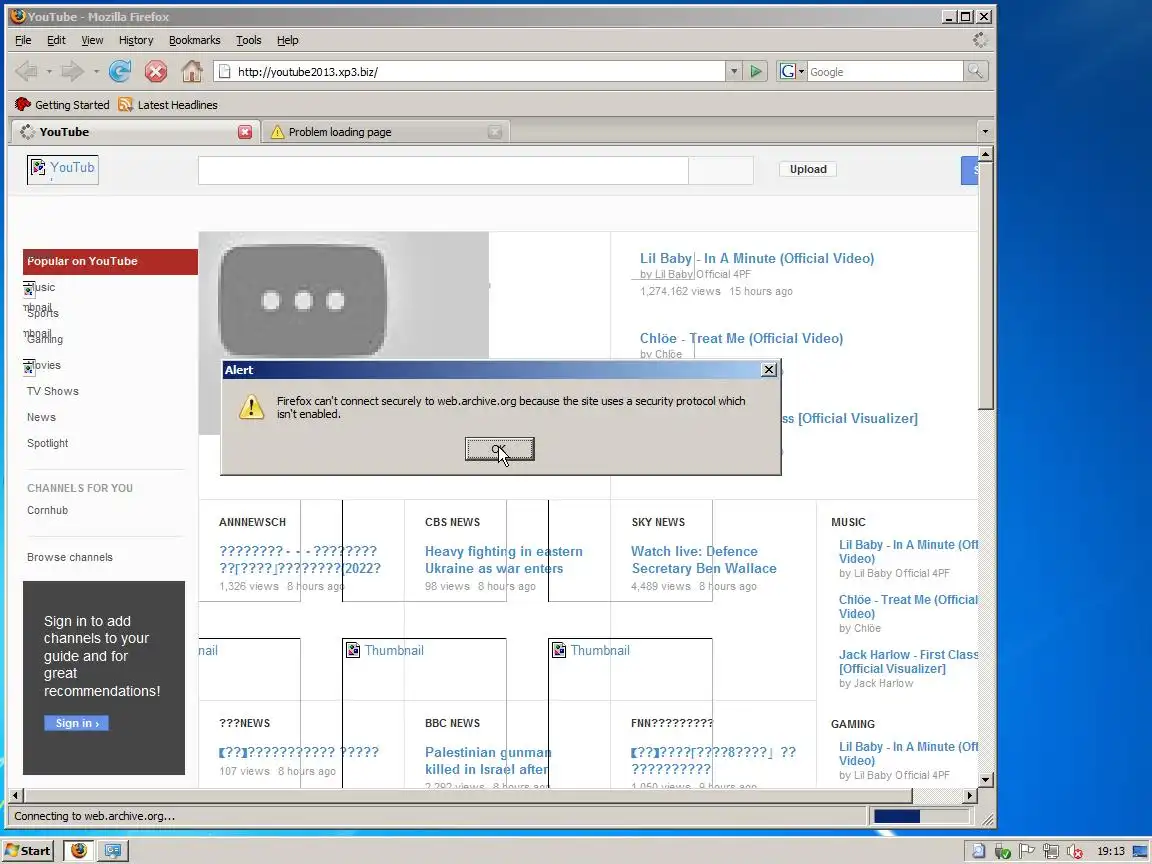Reload the page with refresh icon
The height and width of the screenshot is (864, 1152).
coord(120,71)
